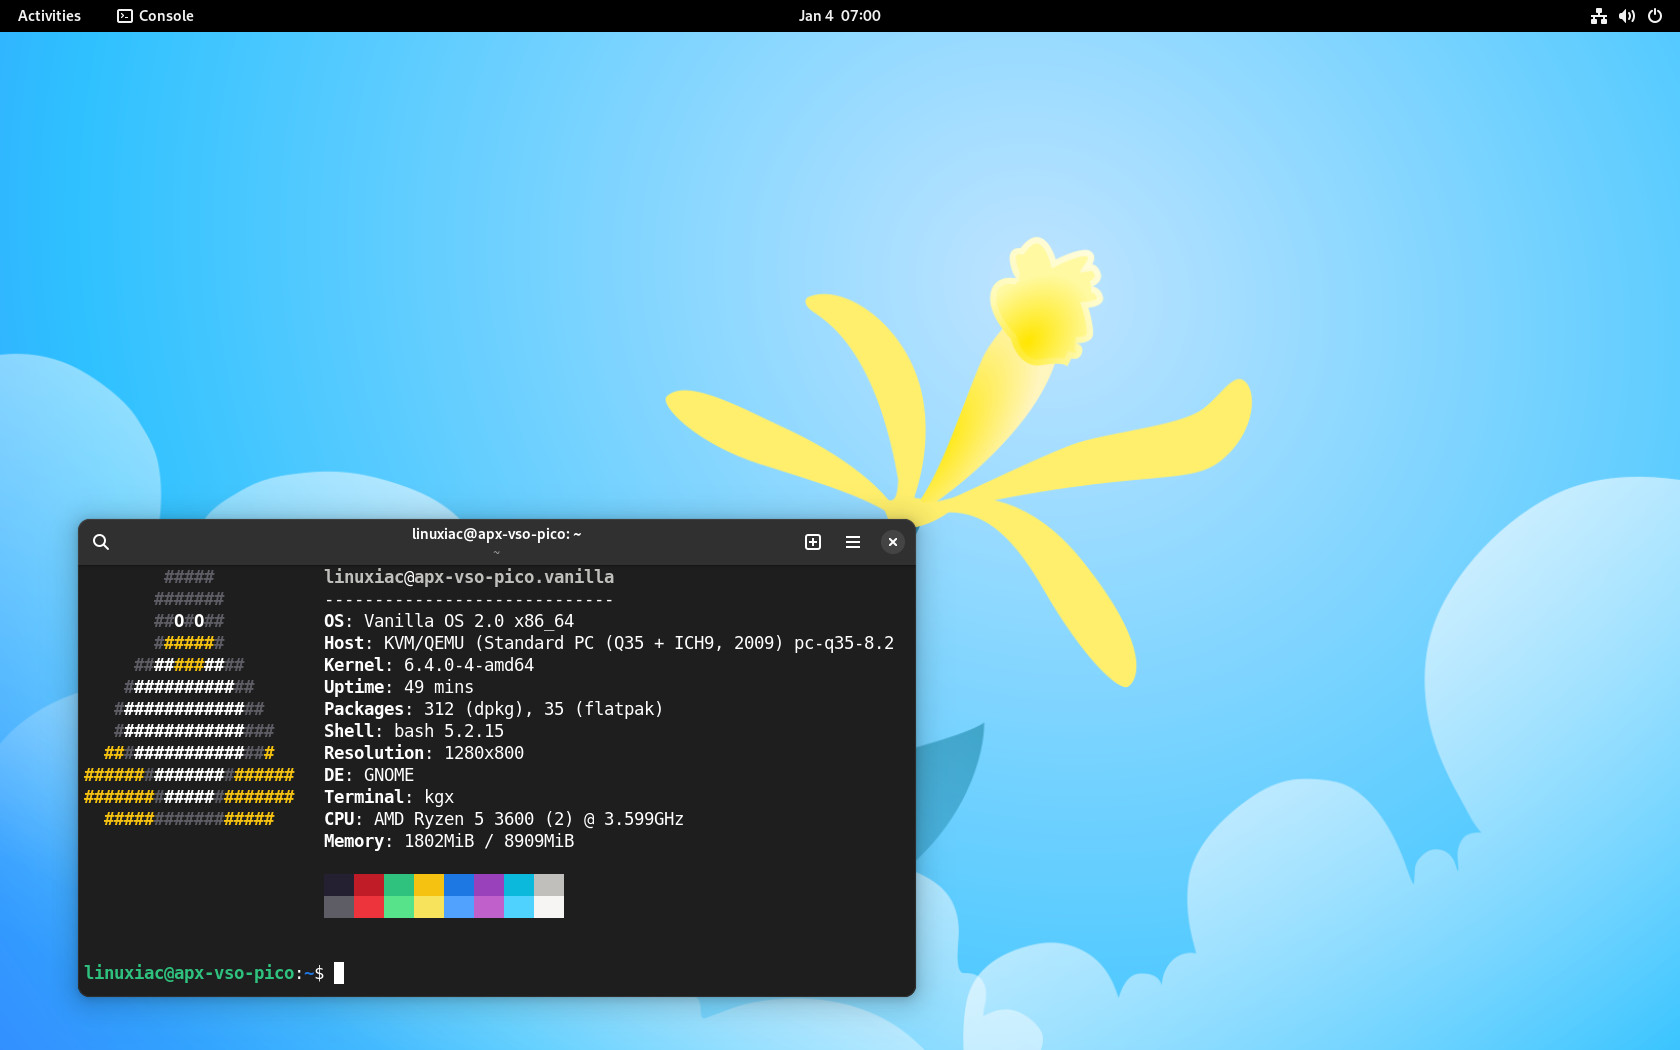Open search in the Console window
This screenshot has height=1050, width=1680.
click(x=101, y=542)
